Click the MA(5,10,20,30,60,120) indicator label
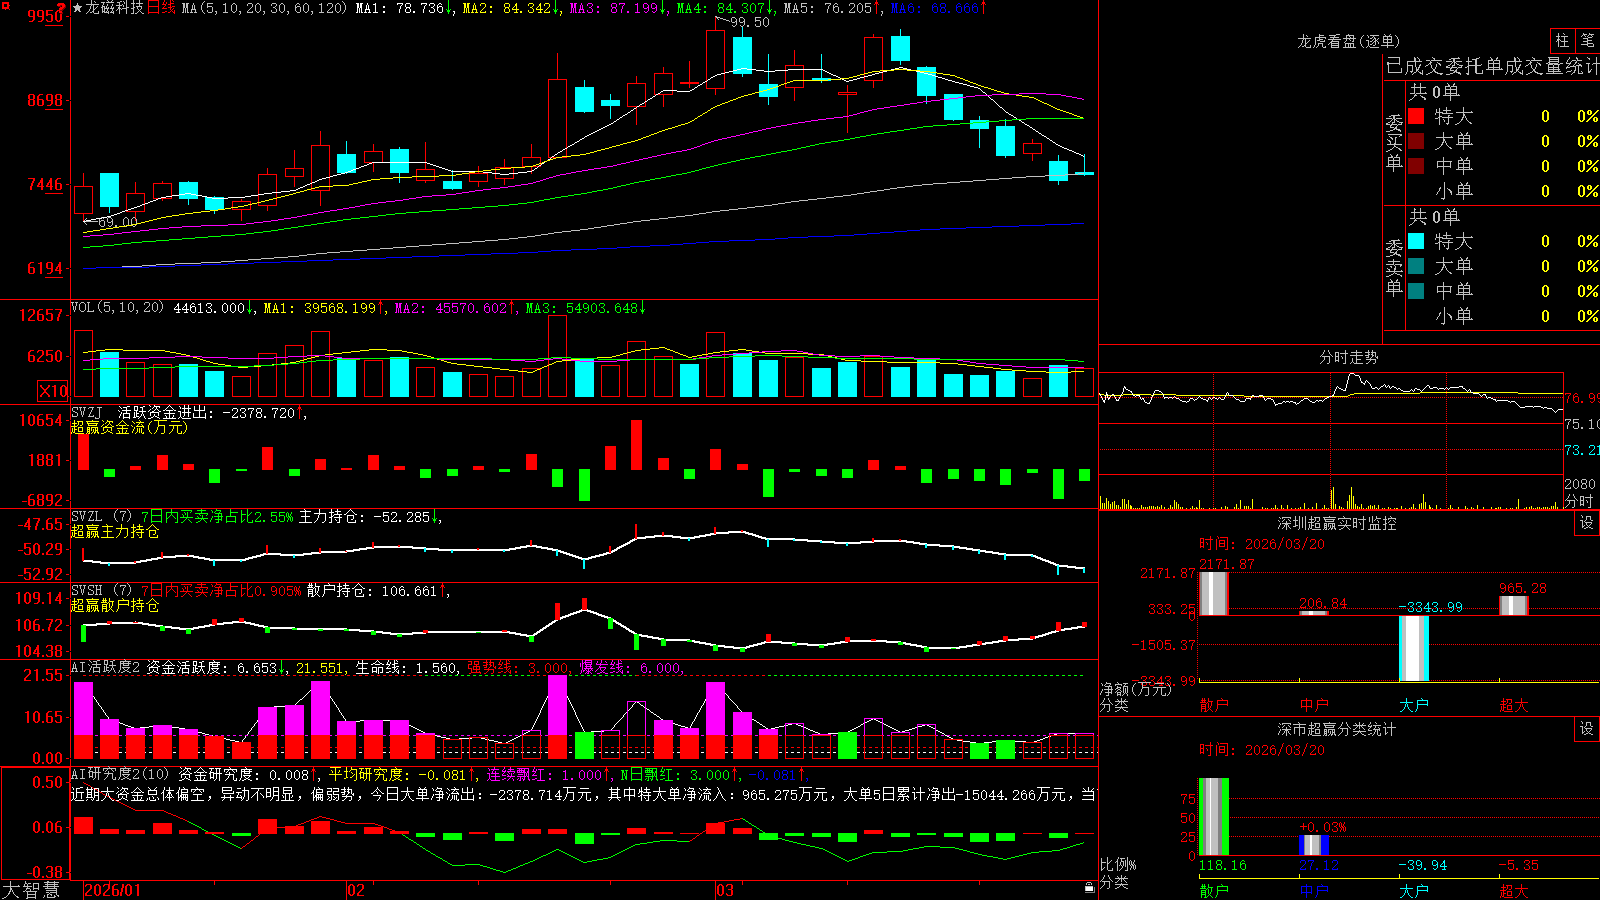Viewport: 1600px width, 900px height. coord(264,8)
